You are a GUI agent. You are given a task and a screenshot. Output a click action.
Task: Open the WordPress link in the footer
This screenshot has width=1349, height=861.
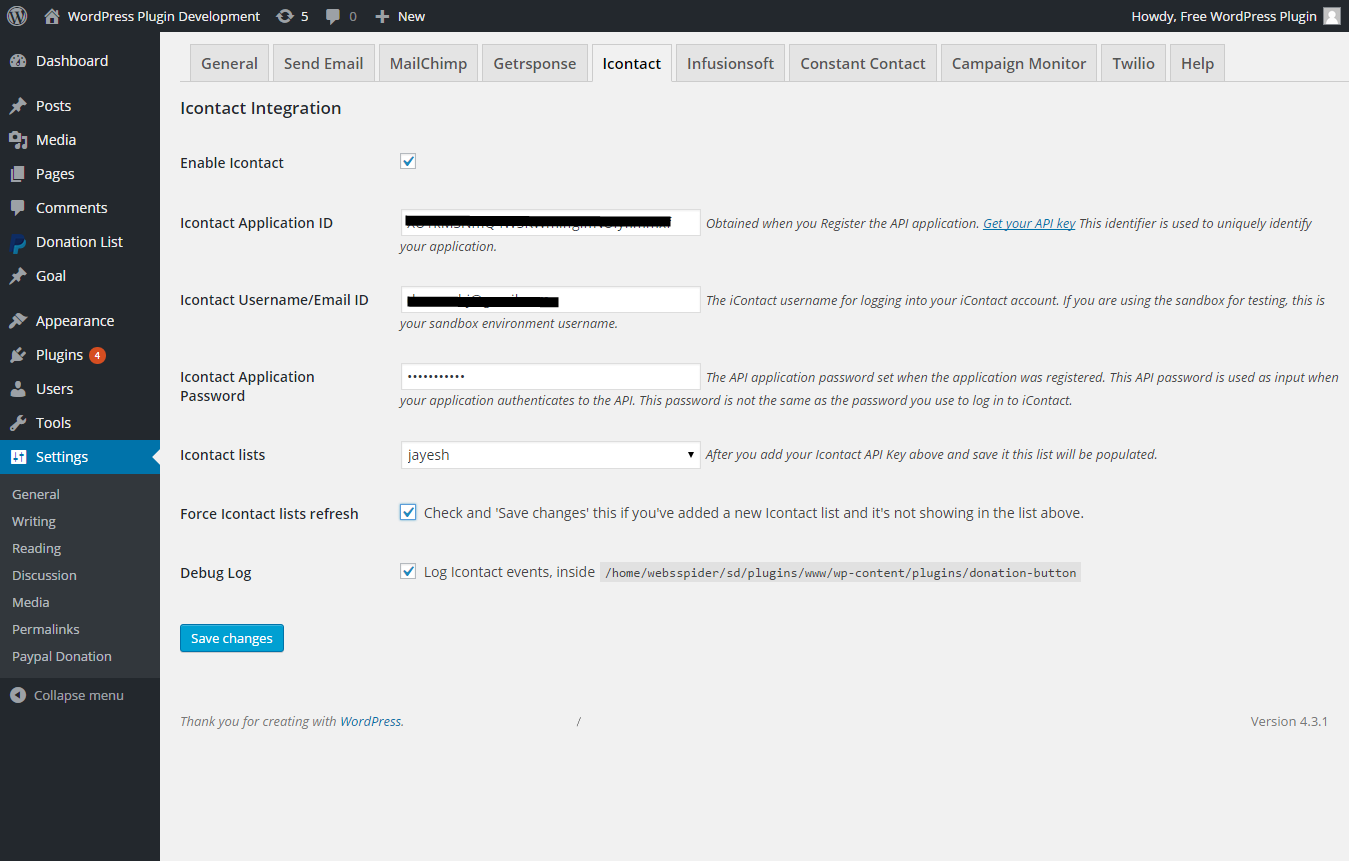point(371,721)
